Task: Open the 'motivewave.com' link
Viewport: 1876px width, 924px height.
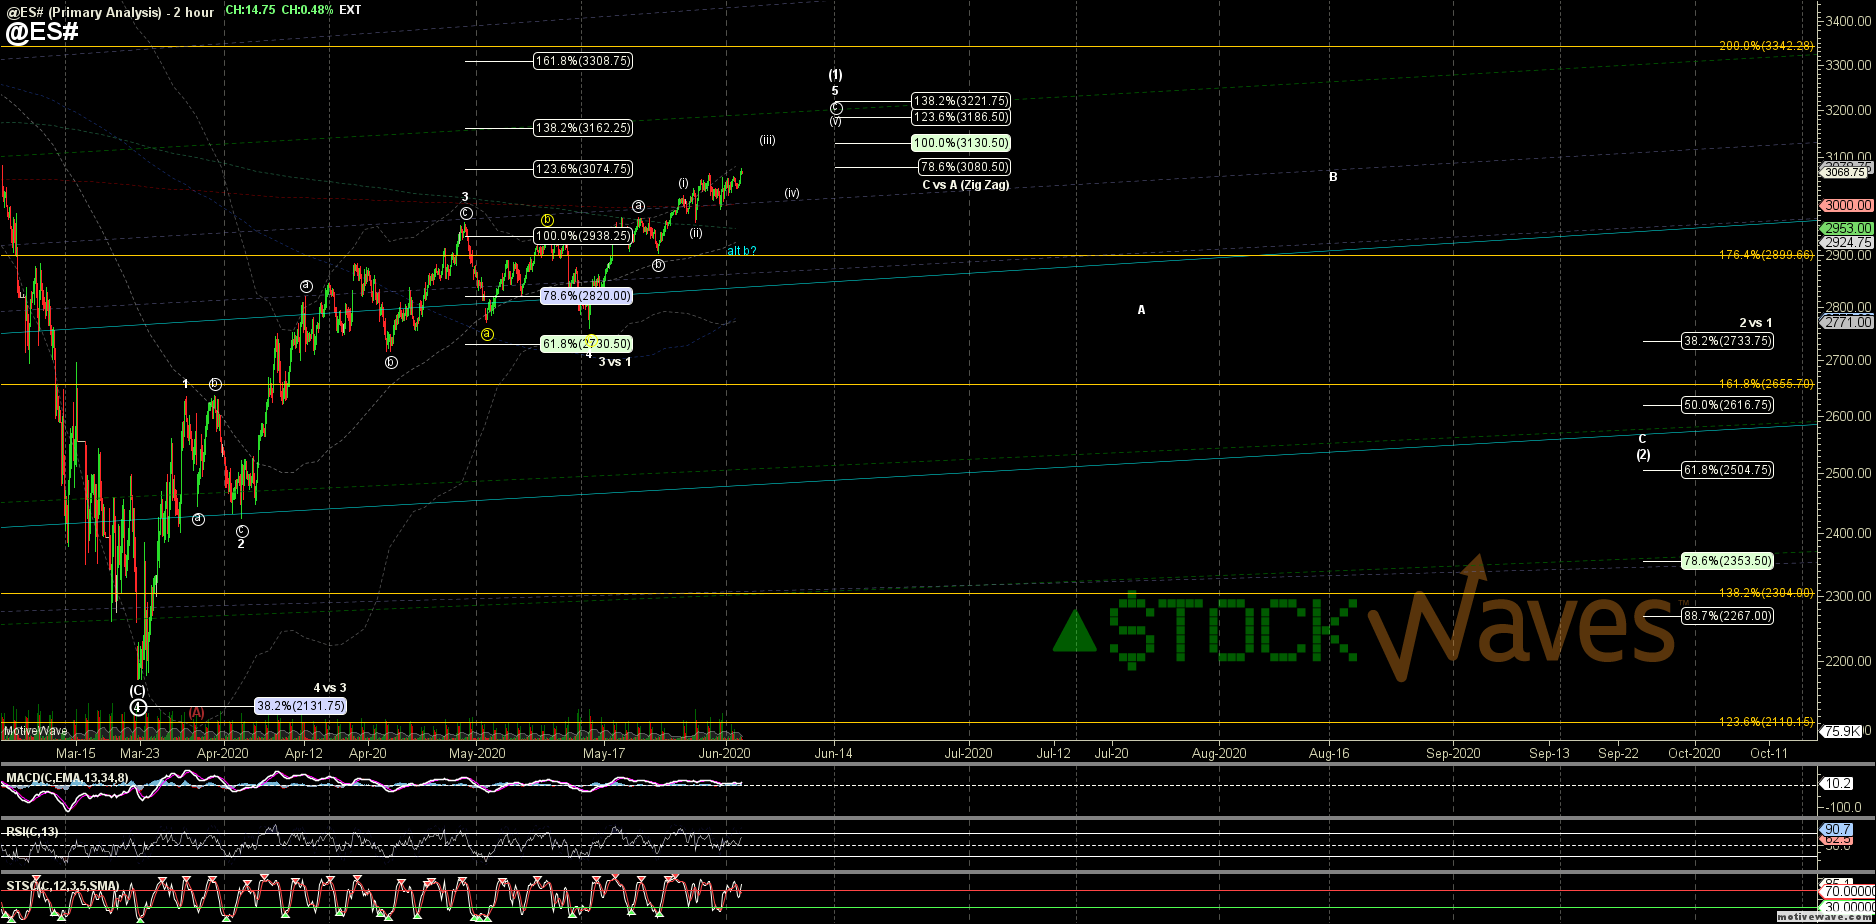Action: [1823, 916]
